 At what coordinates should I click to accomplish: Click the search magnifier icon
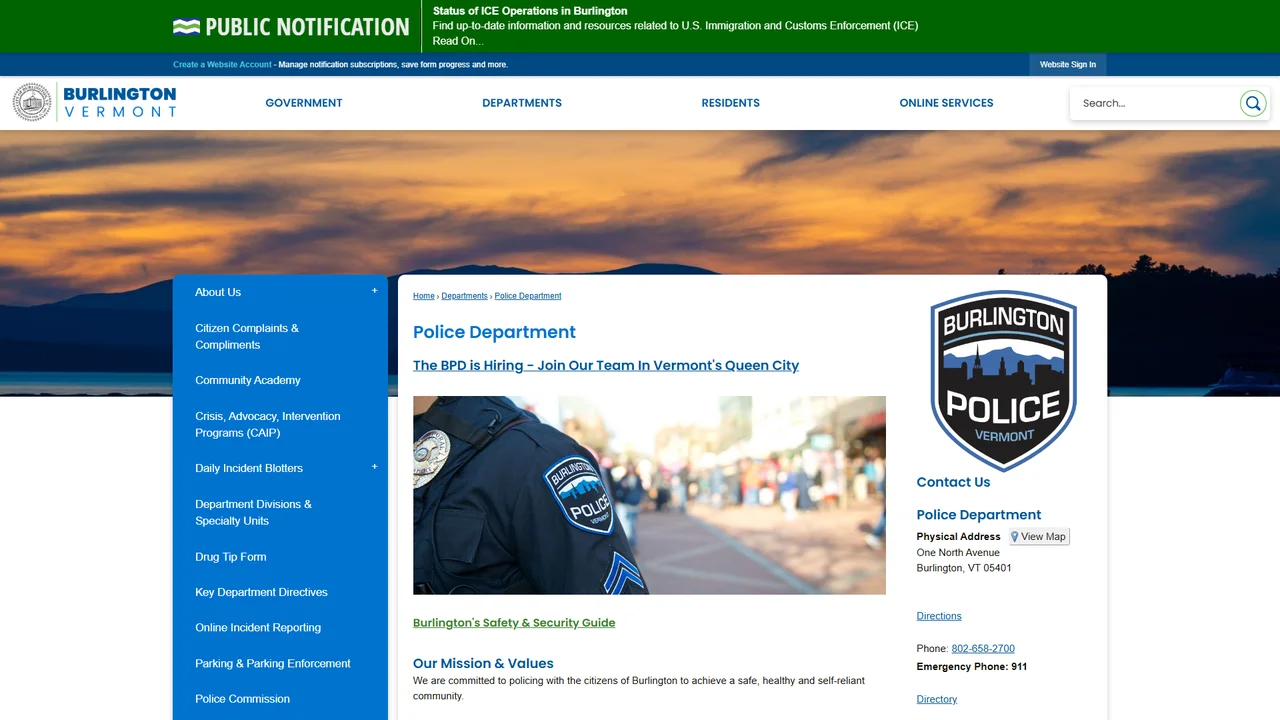[1253, 103]
